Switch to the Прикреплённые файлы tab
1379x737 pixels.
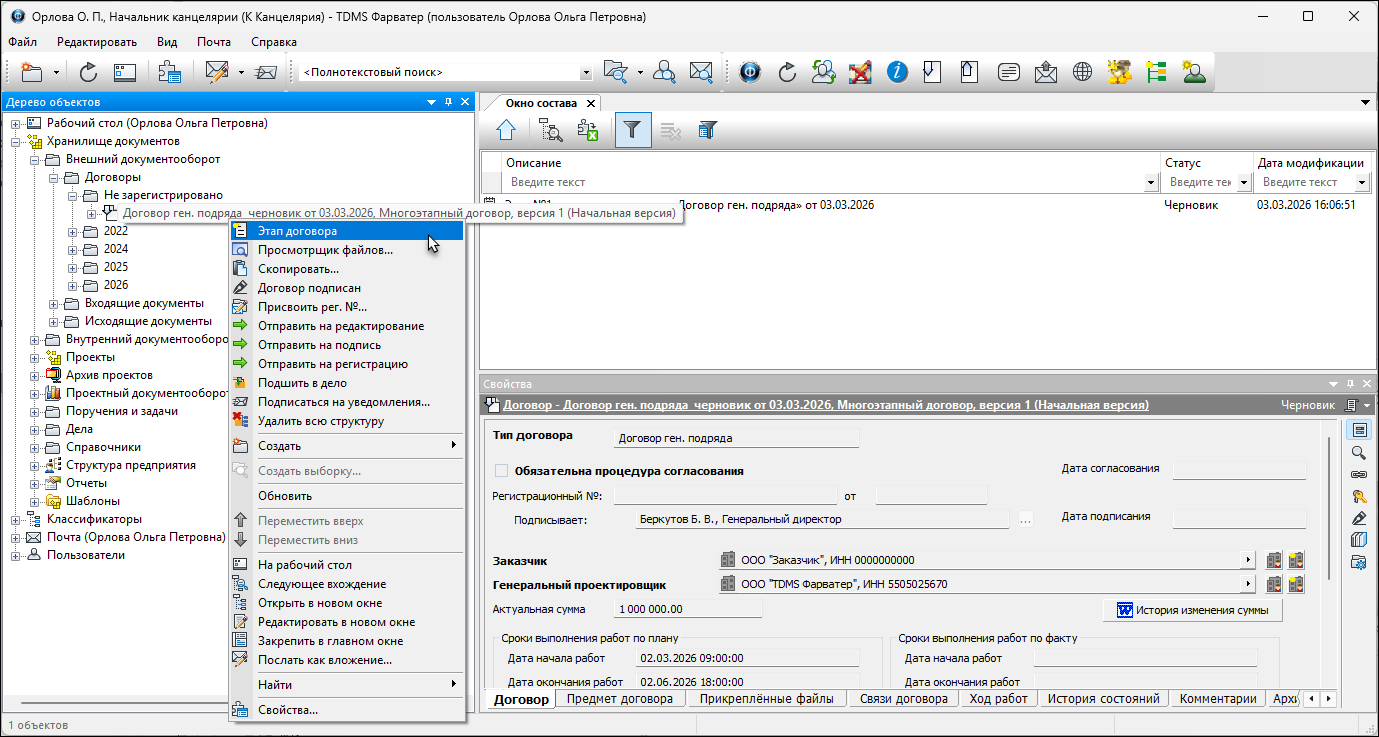[766, 699]
